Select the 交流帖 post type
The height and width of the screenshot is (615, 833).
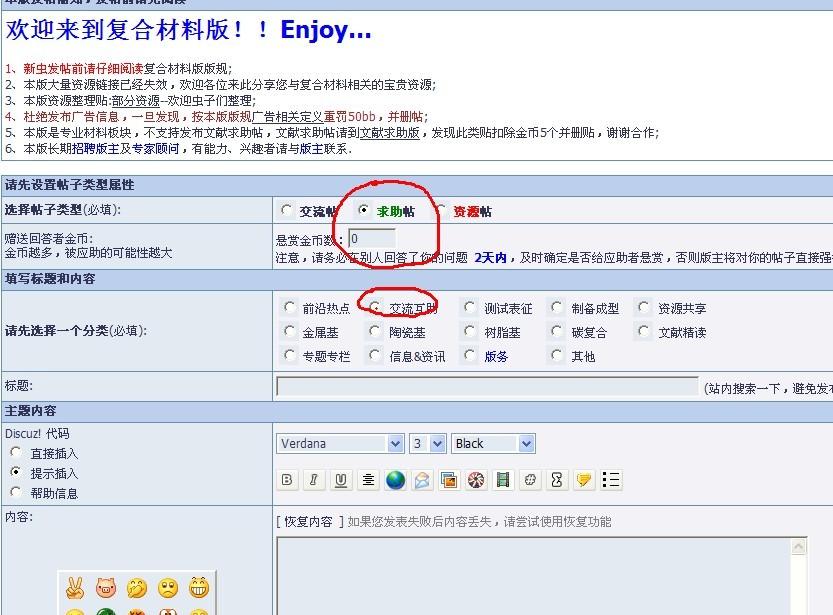point(287,210)
